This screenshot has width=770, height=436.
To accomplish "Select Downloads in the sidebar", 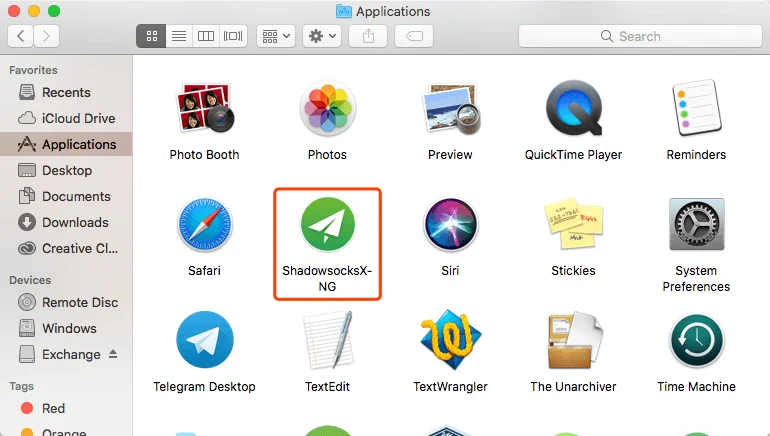I will click(x=75, y=222).
